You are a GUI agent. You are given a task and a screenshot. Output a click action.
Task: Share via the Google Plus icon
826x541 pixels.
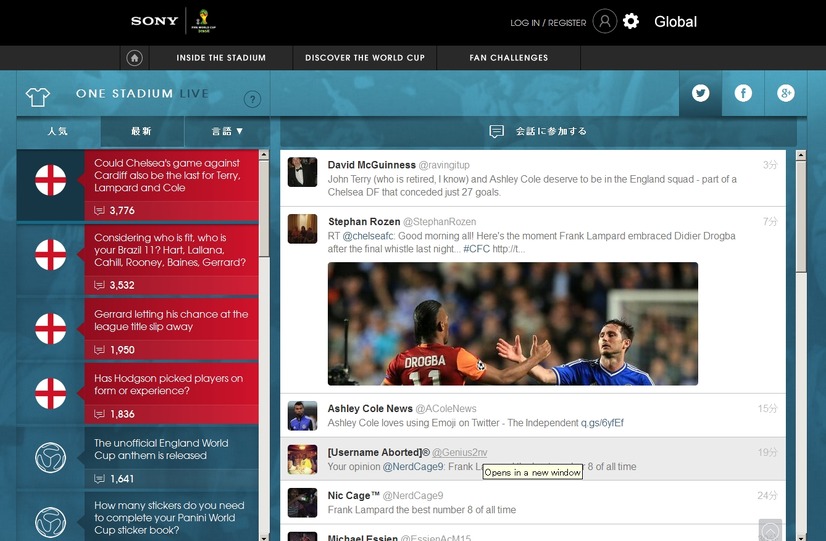786,93
